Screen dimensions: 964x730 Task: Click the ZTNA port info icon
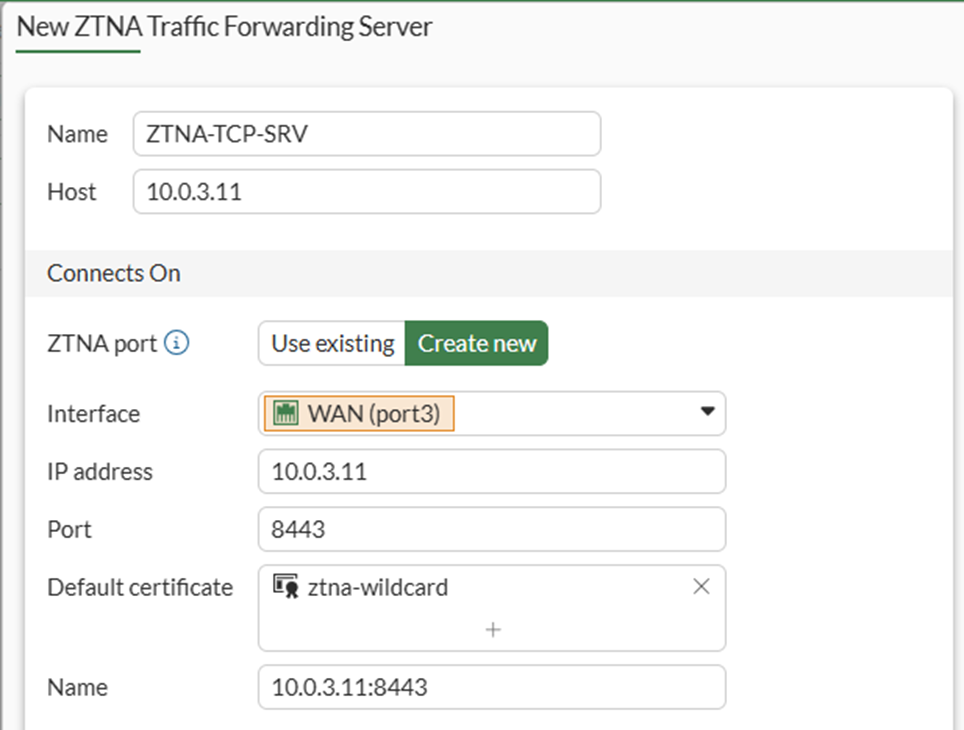point(176,344)
